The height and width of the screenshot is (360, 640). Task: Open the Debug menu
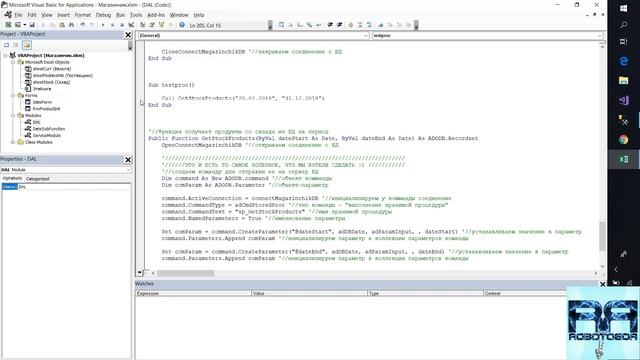(x=103, y=15)
